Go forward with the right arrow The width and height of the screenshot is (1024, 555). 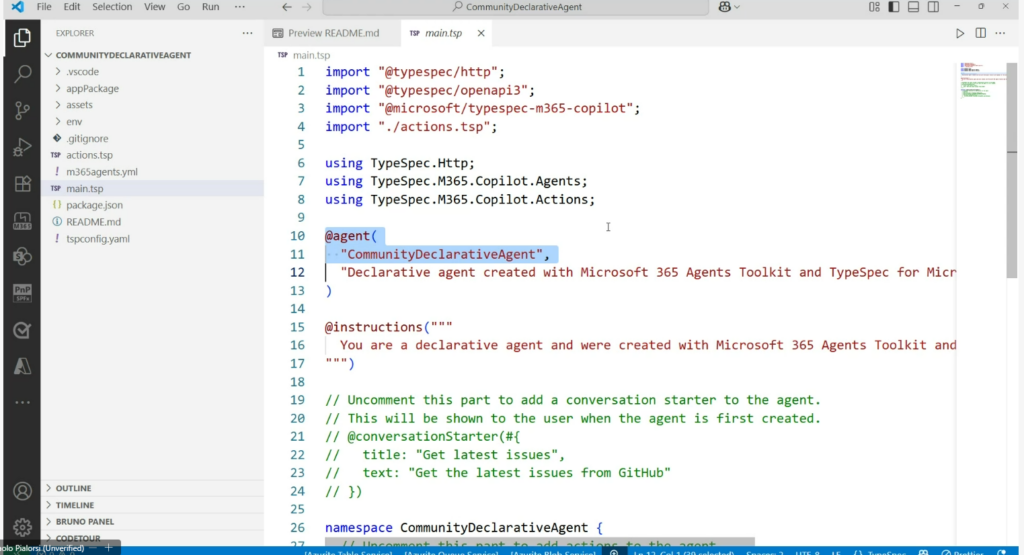tap(307, 7)
